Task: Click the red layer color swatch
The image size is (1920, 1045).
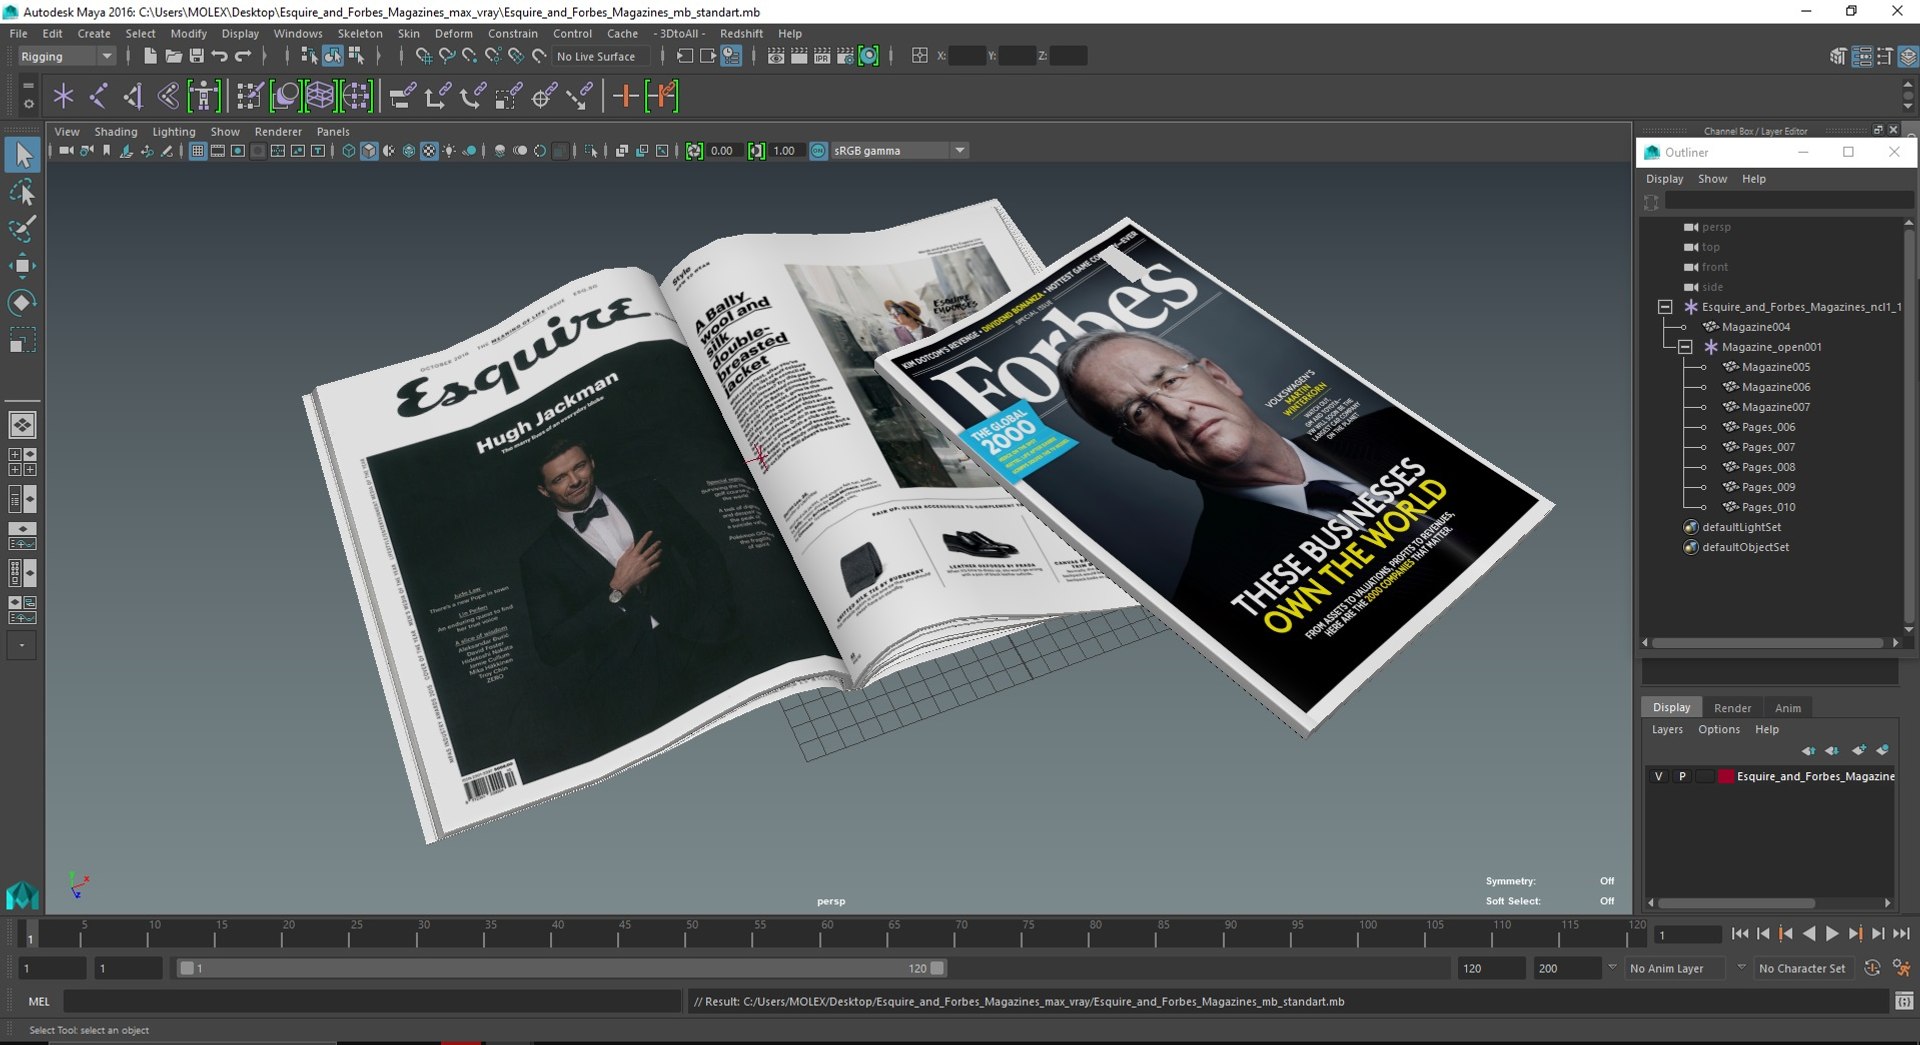Action: coord(1726,776)
